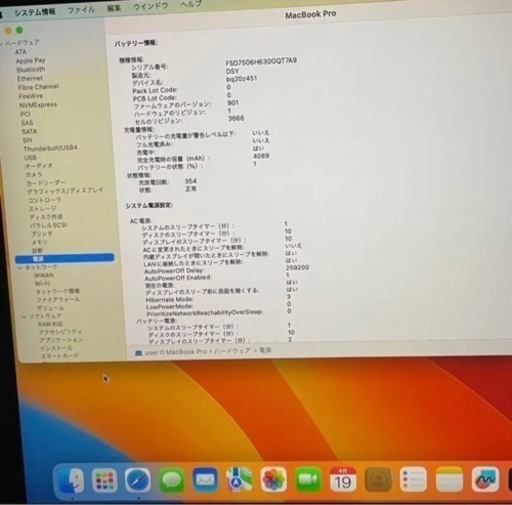
Task: Open Mail from the Dock
Action: tap(205, 480)
